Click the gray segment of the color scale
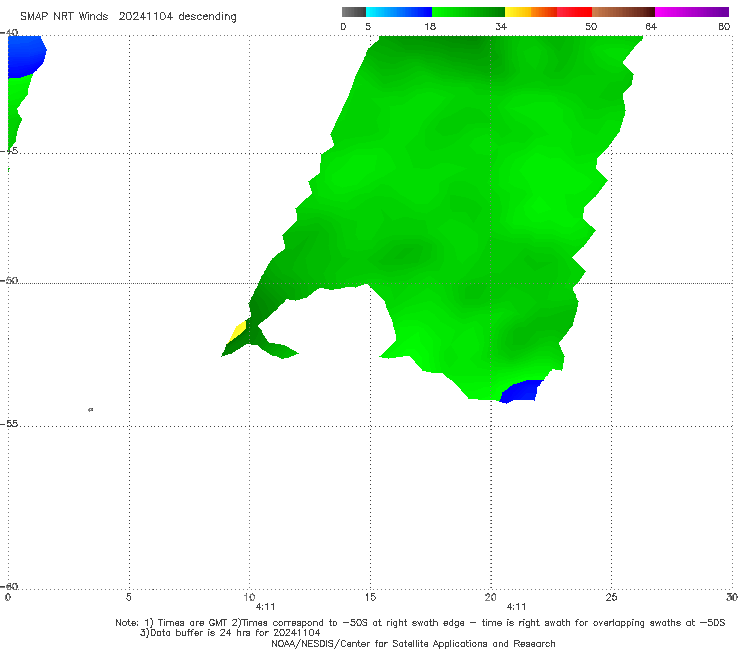This screenshot has width=740, height=650. [x=354, y=12]
